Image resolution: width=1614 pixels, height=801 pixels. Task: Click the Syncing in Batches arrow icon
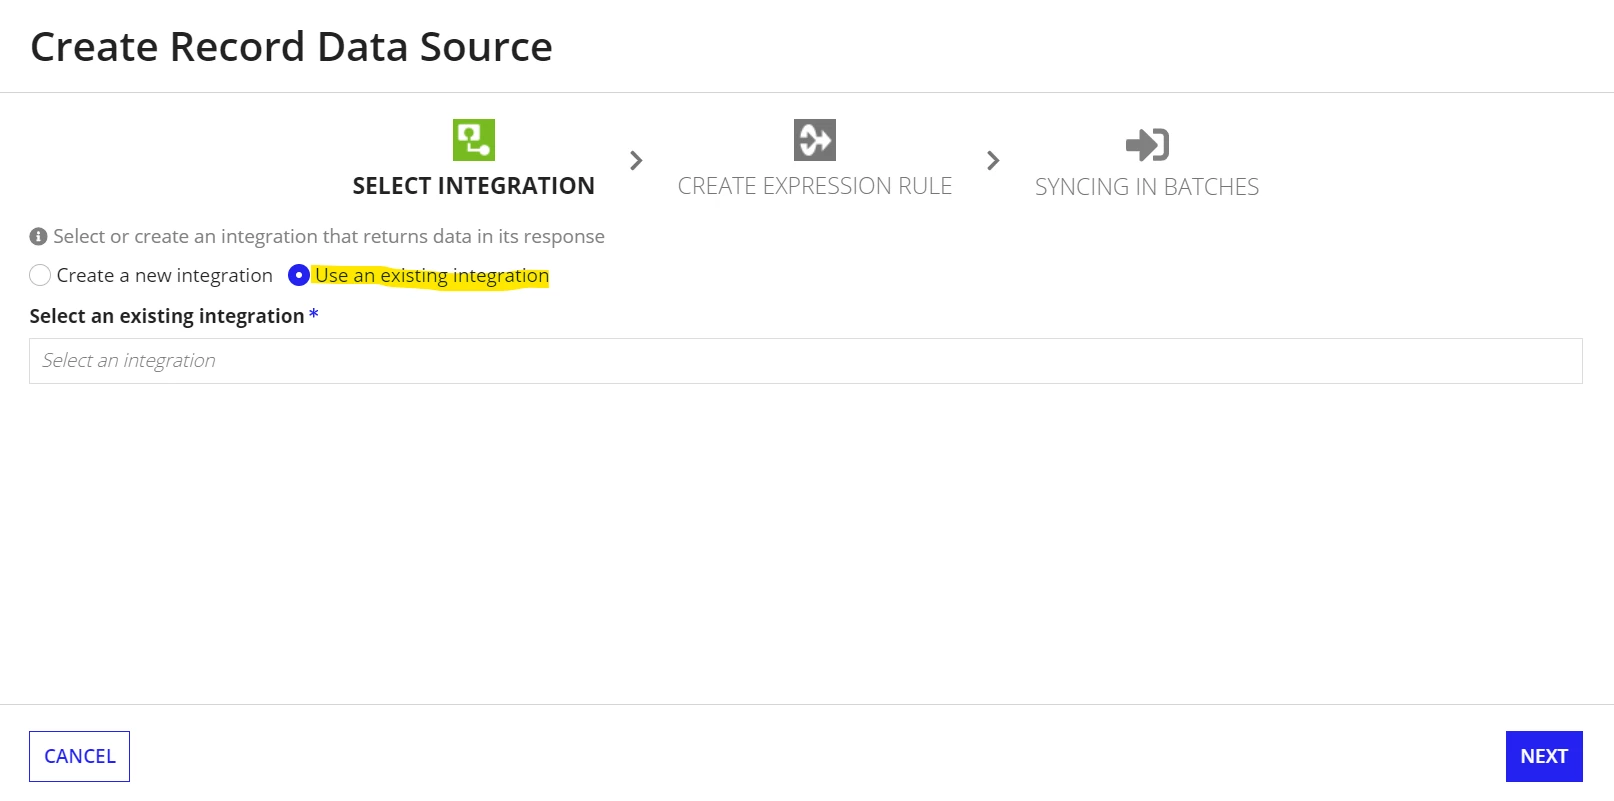coord(1147,145)
